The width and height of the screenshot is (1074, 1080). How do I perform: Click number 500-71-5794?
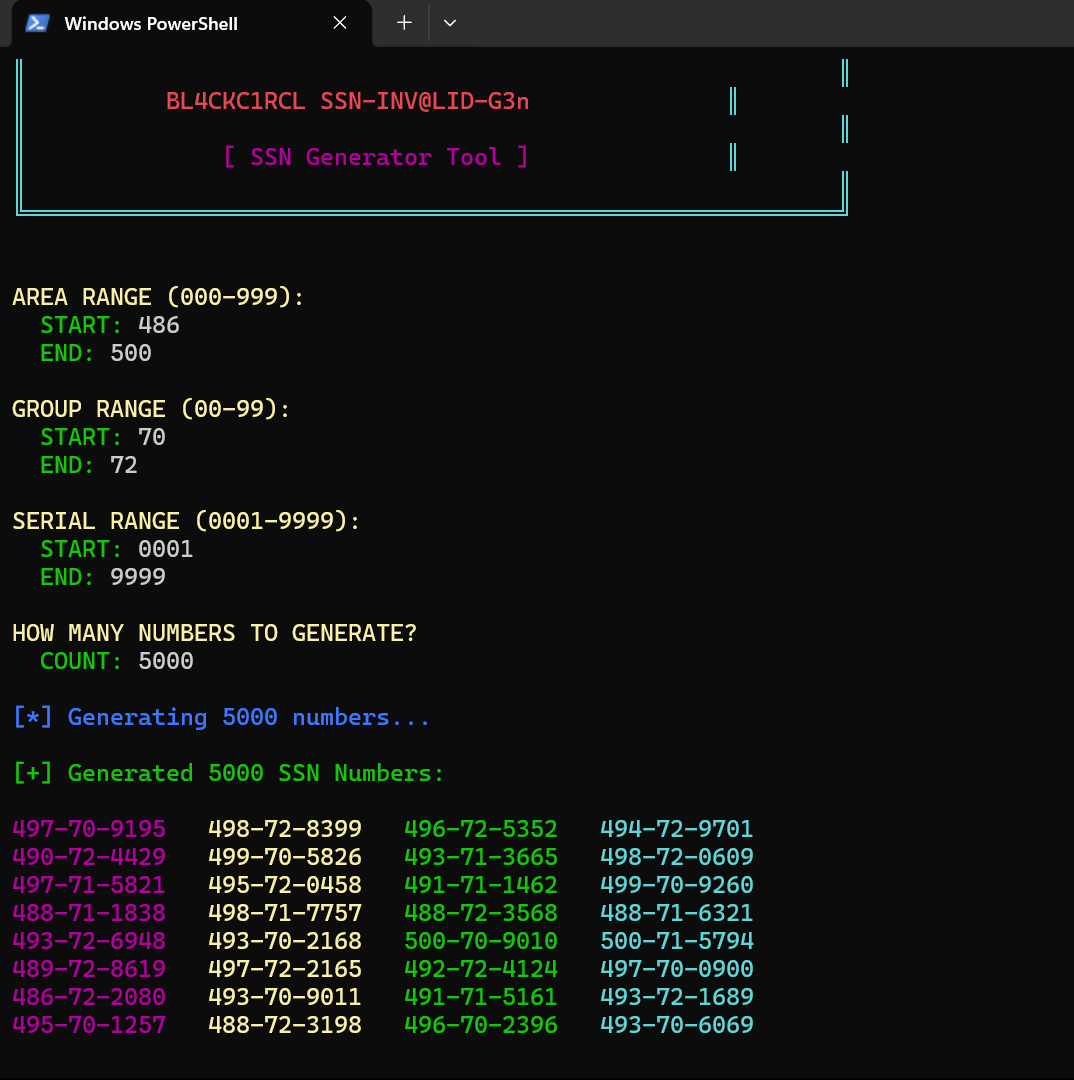click(x=677, y=941)
